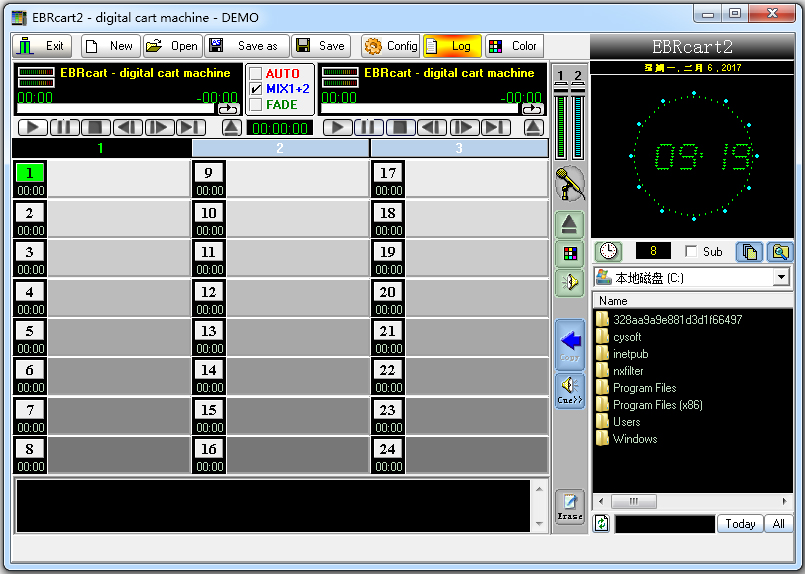Click the Save as button

pyautogui.click(x=246, y=46)
